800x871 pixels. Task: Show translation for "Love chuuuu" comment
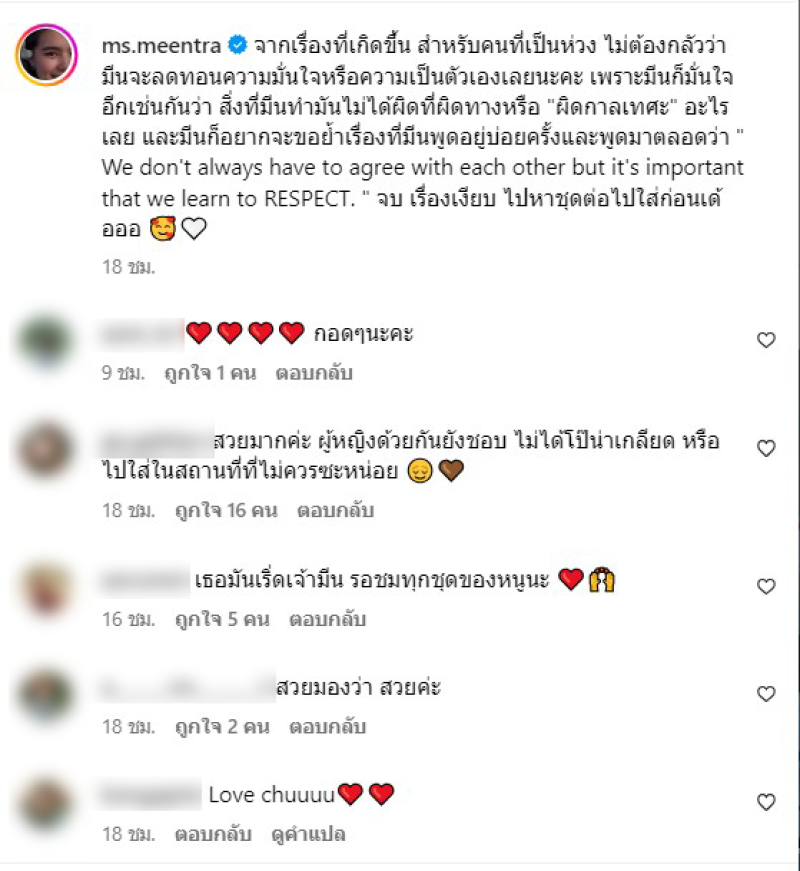click(308, 834)
